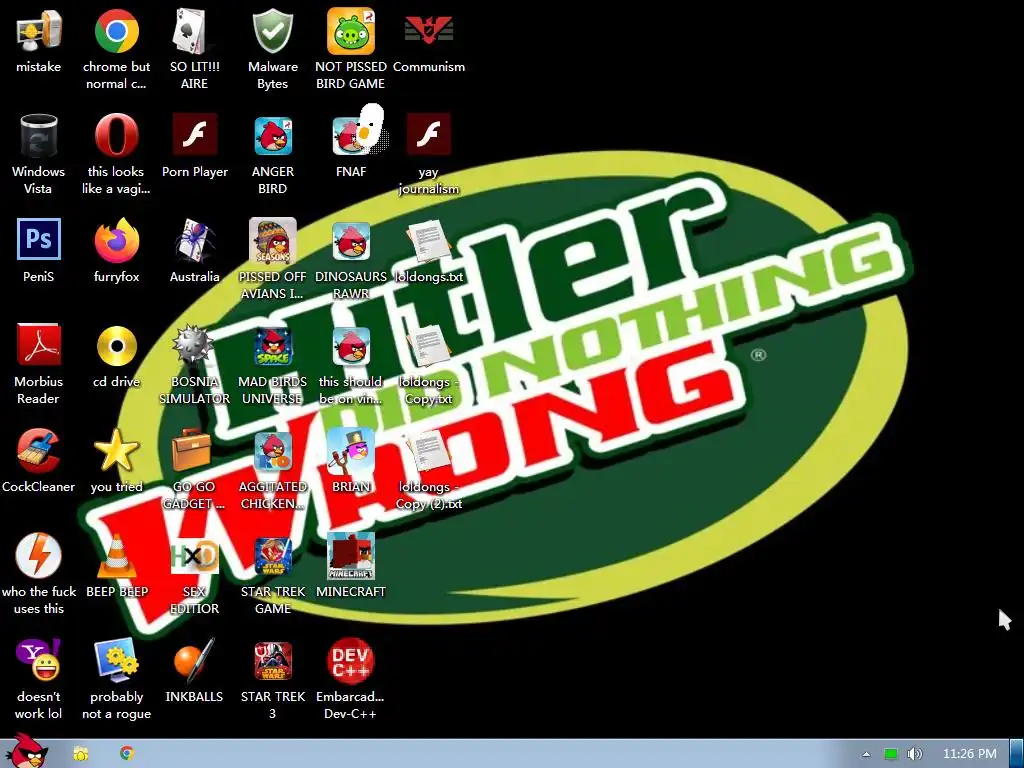Open the Start menu angry bird button
1024x768 pixels.
coord(26,750)
